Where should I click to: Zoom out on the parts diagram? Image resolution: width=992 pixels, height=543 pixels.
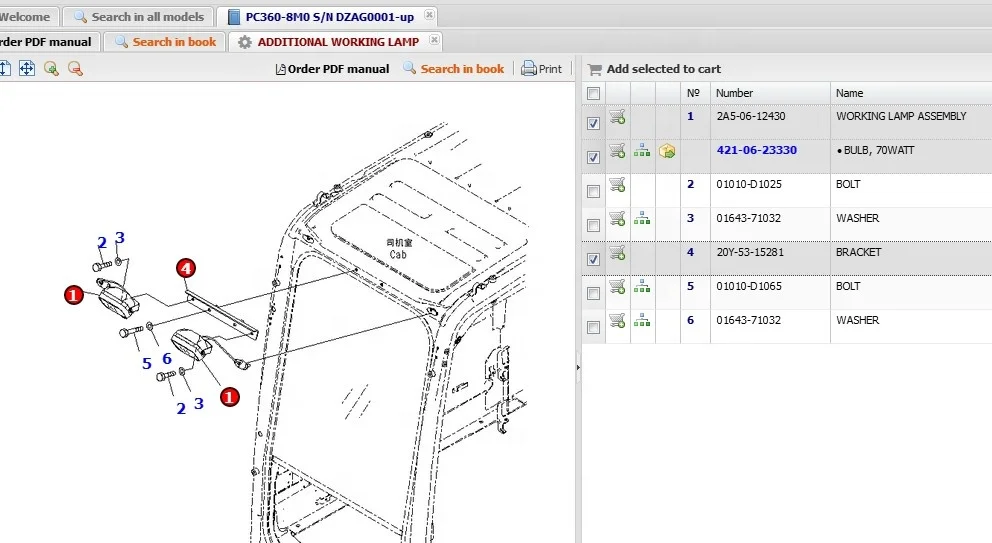pyautogui.click(x=75, y=68)
